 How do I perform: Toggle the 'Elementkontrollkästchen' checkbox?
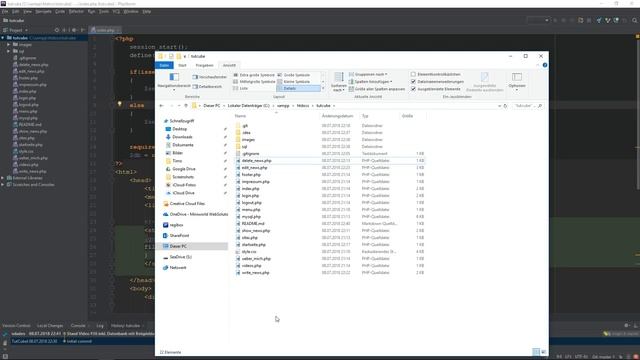pos(413,74)
